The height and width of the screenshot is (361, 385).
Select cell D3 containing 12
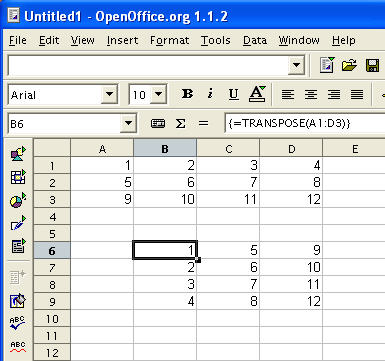(x=291, y=200)
